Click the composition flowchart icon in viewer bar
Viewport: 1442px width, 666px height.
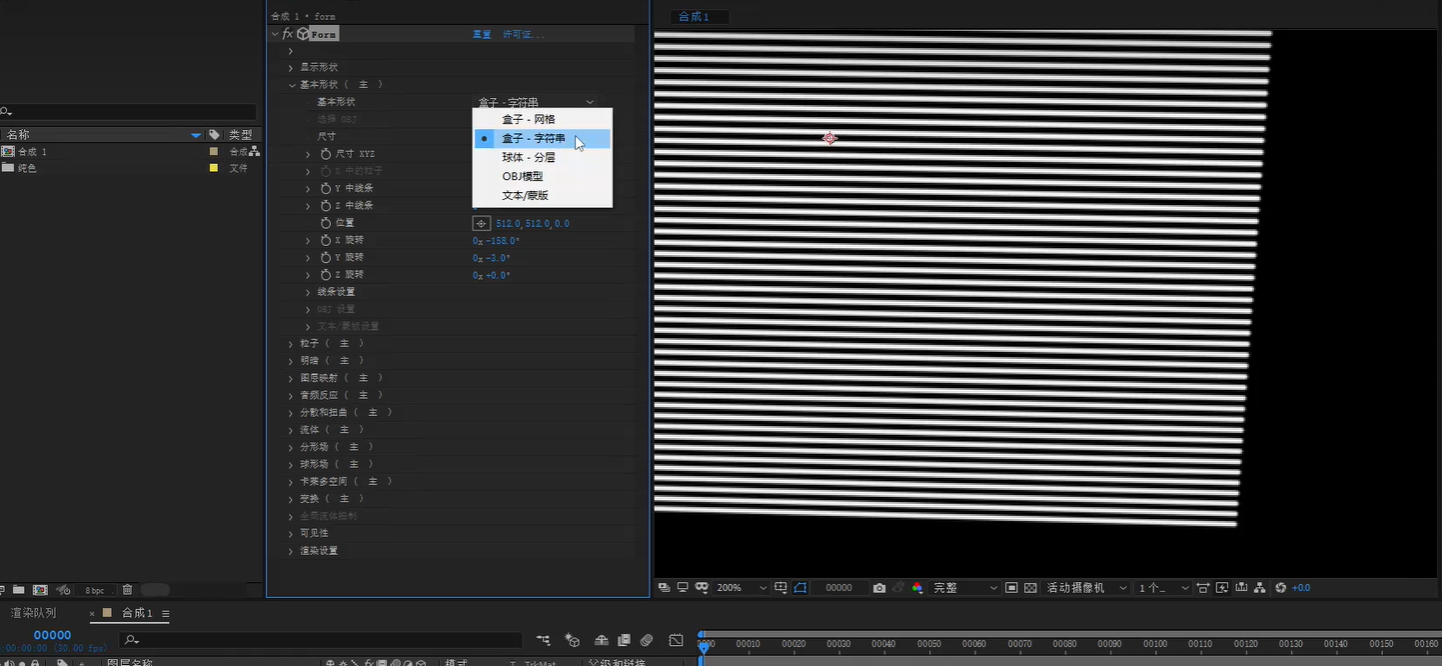tap(1259, 588)
